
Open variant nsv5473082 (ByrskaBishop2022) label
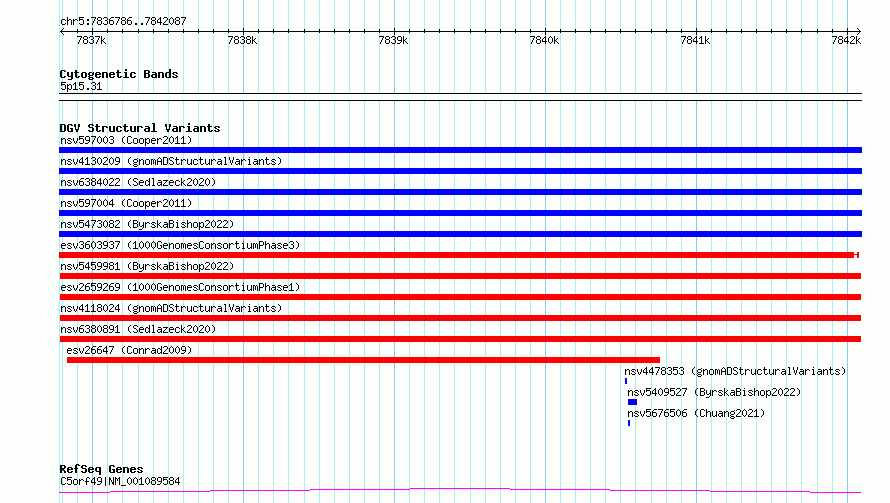click(x=147, y=224)
